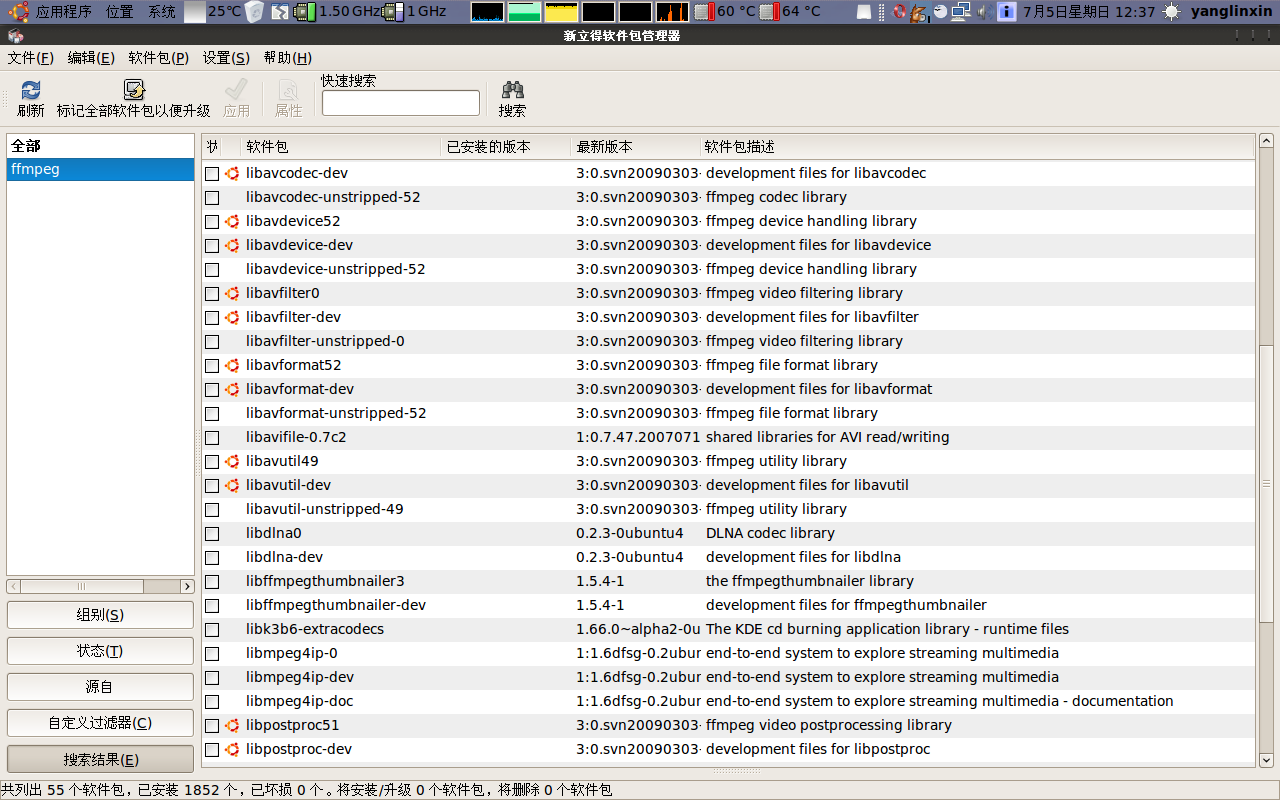Screen dimensions: 1280x800
Task: Click the blue info tray icon
Action: coord(1007,12)
